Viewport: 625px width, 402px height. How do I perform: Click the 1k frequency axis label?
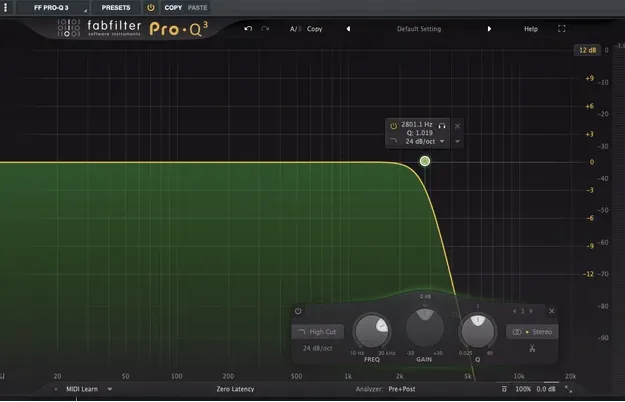(x=348, y=376)
